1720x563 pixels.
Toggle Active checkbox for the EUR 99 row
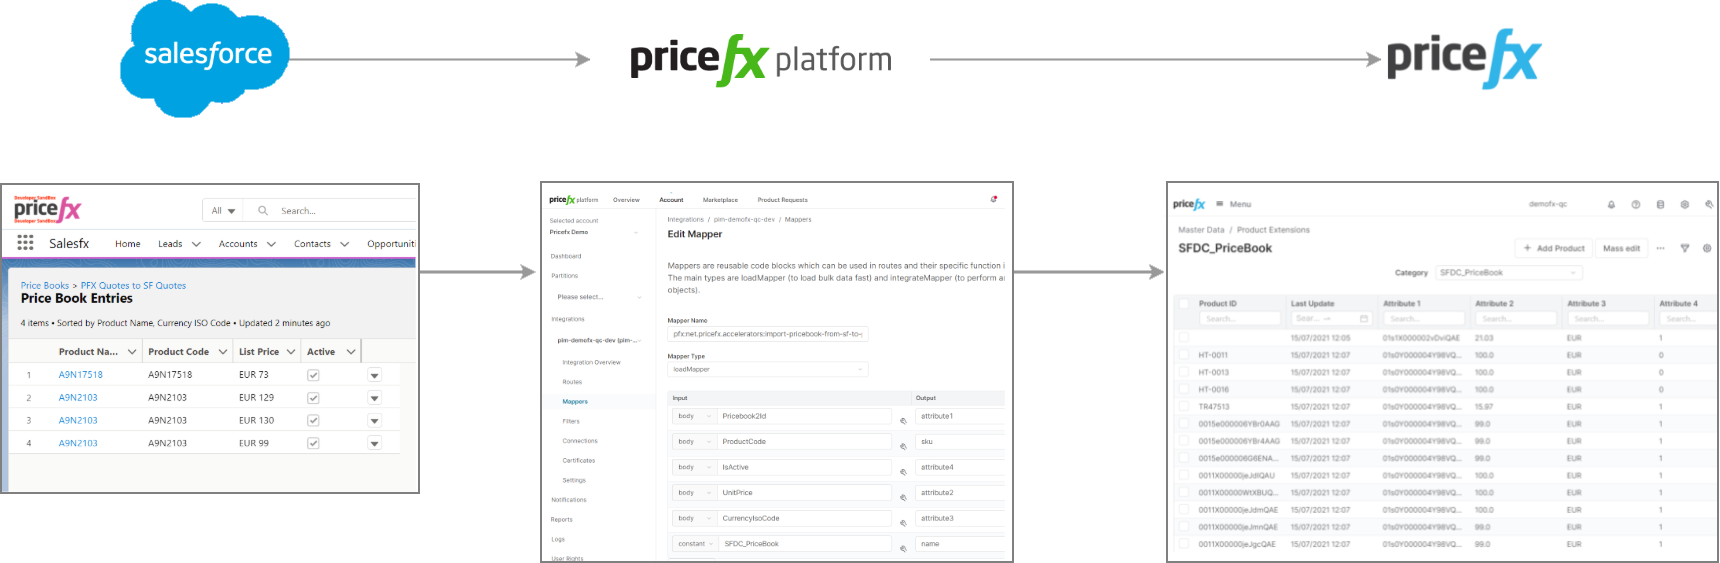tap(313, 443)
